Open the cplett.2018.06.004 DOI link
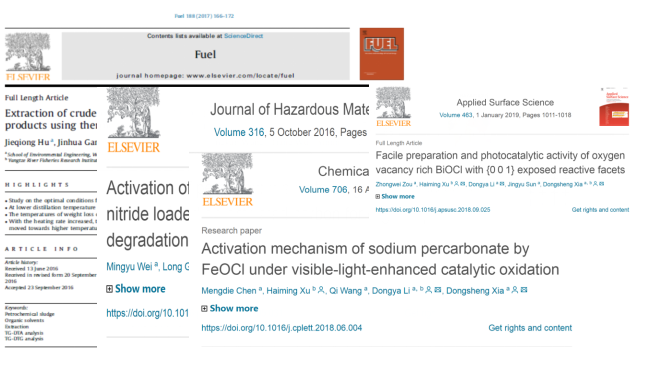The width and height of the screenshot is (651, 367). click(281, 328)
